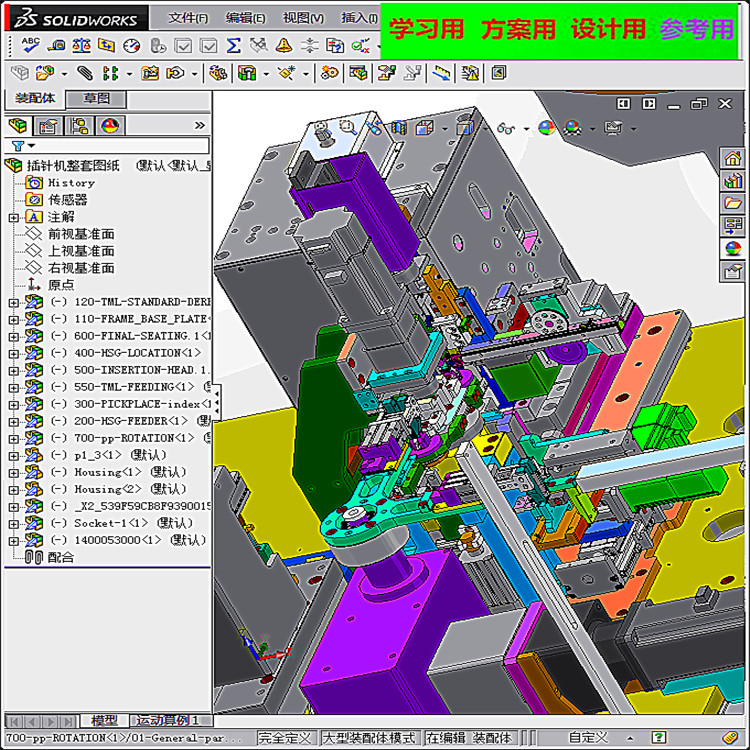Expand the 600-FINAL-SEATING tree node
Screen dimensions: 750x750
click(13, 337)
